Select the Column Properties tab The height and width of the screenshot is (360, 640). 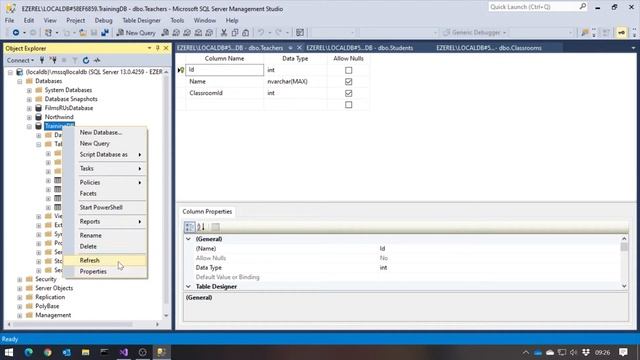click(x=207, y=211)
